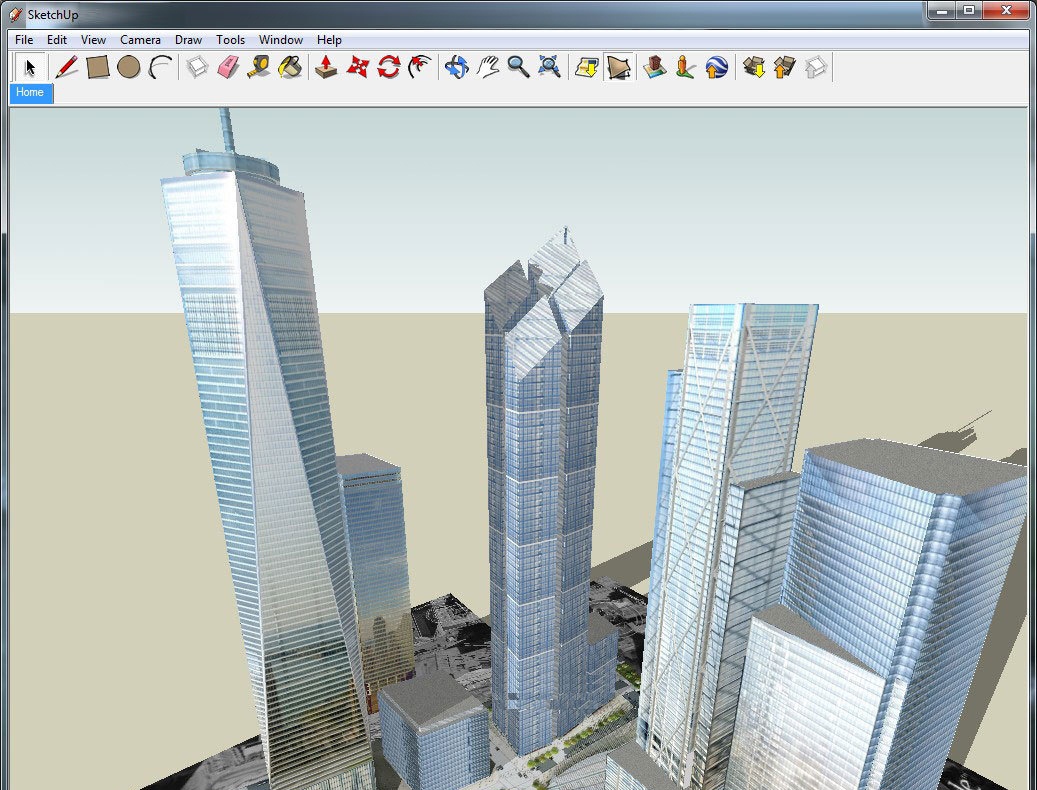Activate the Pan hand tool
The height and width of the screenshot is (790, 1037).
487,67
